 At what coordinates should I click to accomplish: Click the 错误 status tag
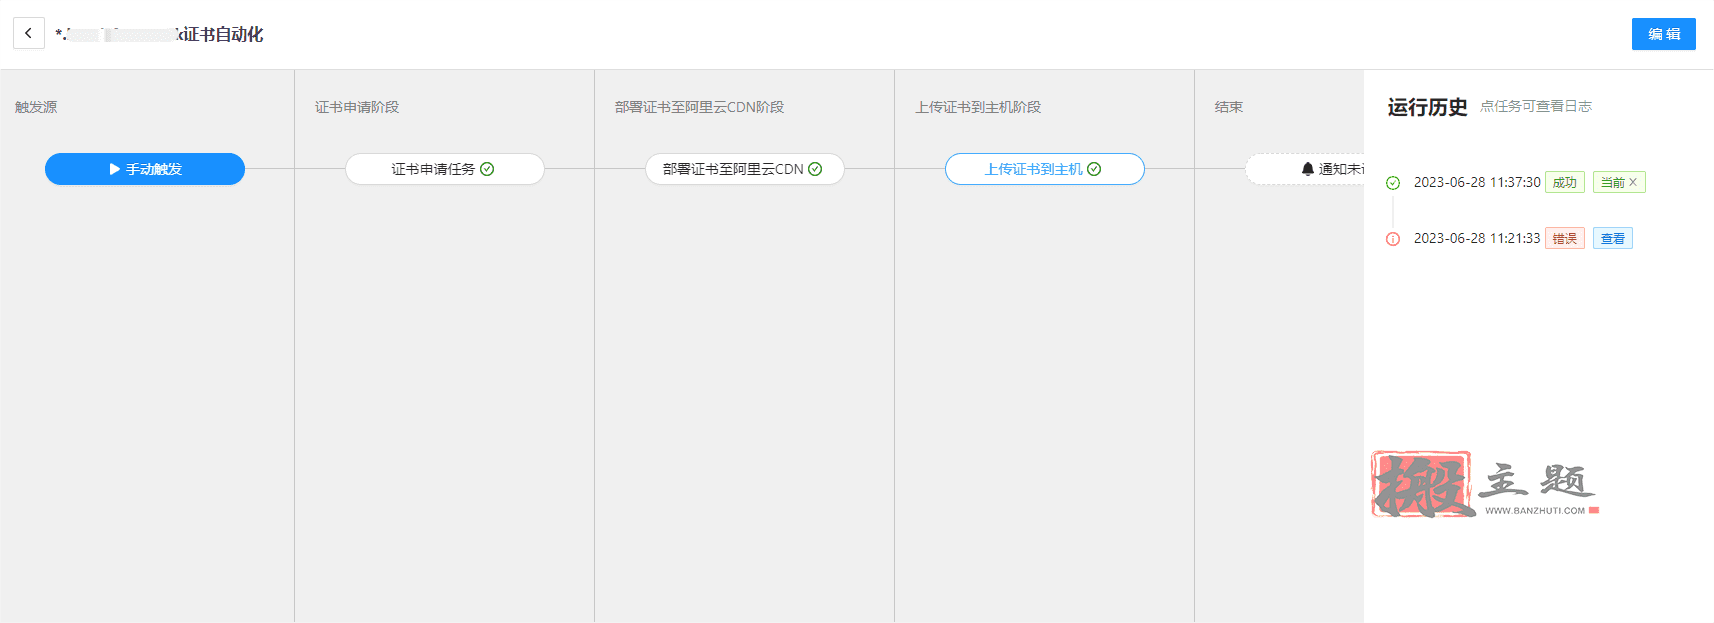(x=1565, y=238)
